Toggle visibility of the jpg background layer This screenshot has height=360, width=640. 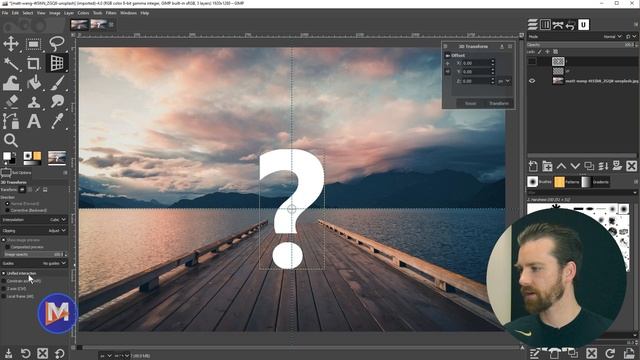(x=532, y=81)
